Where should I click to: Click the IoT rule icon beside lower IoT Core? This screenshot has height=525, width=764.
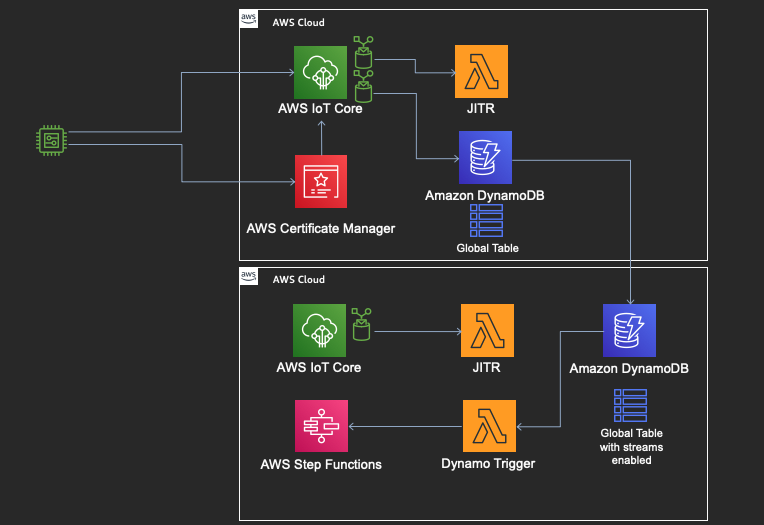click(361, 324)
